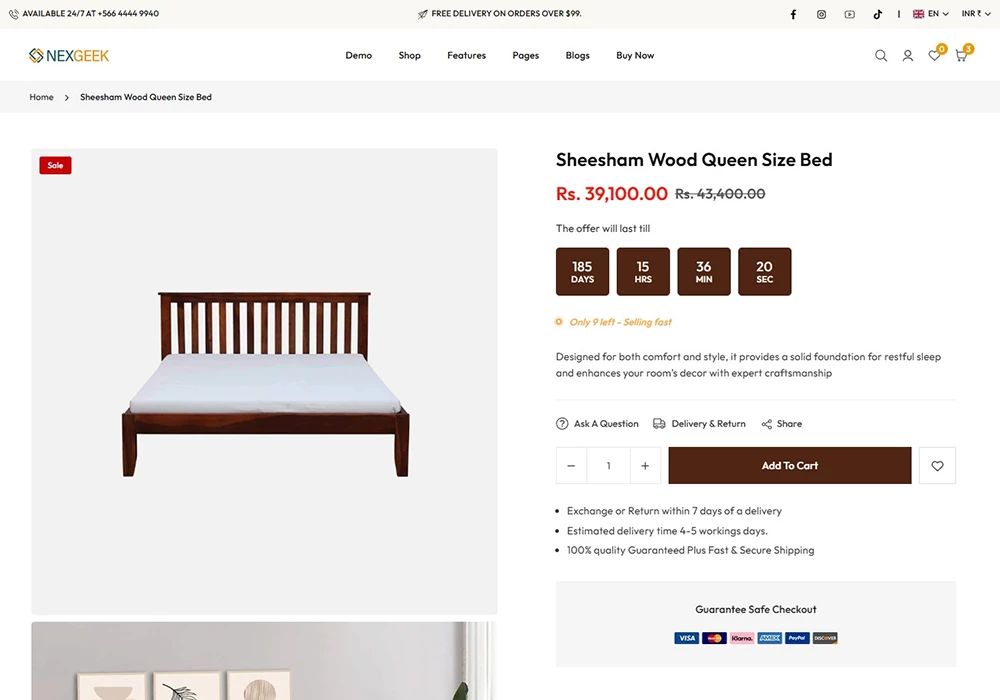Open Delivery & Return information
This screenshot has height=700, width=1000.
[x=699, y=423]
